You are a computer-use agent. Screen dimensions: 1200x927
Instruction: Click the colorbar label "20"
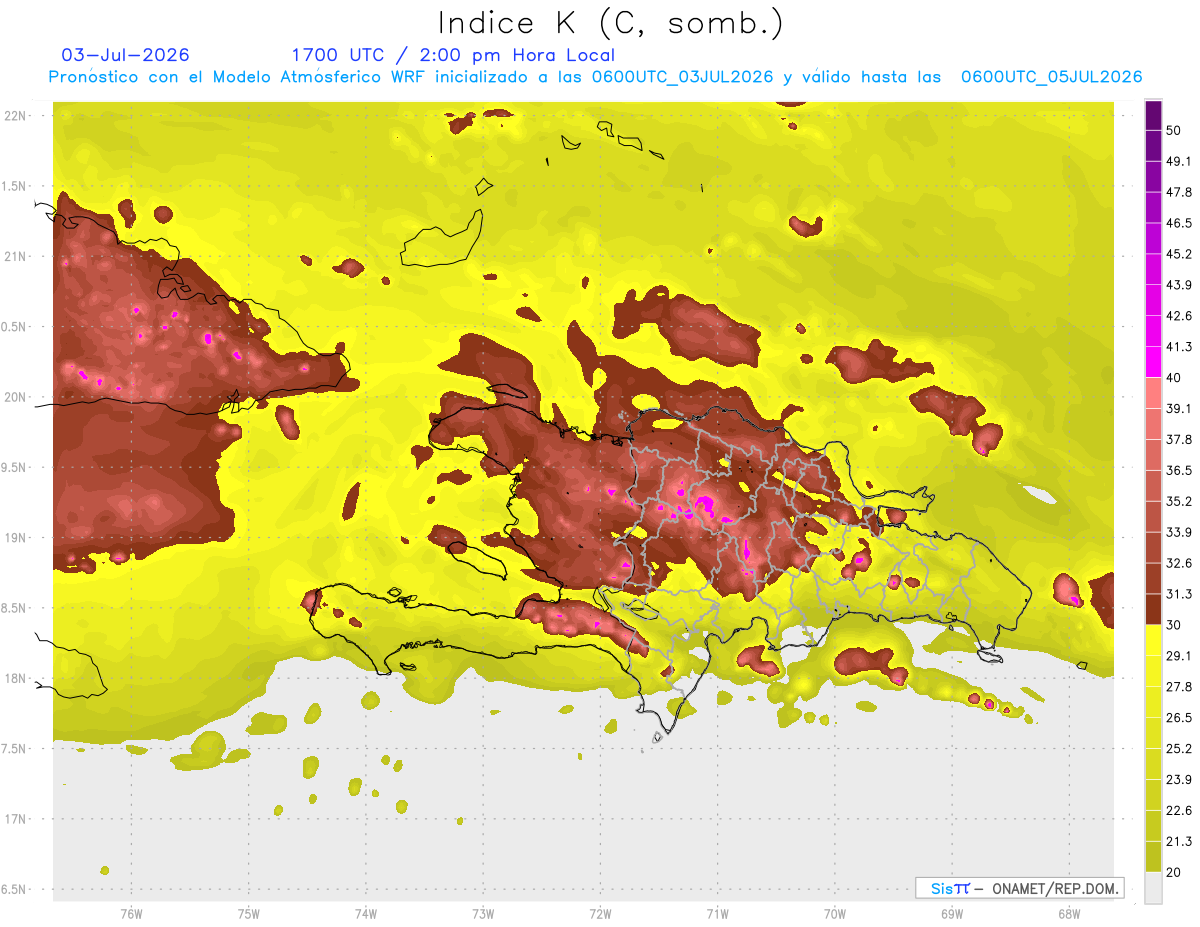tap(1175, 872)
